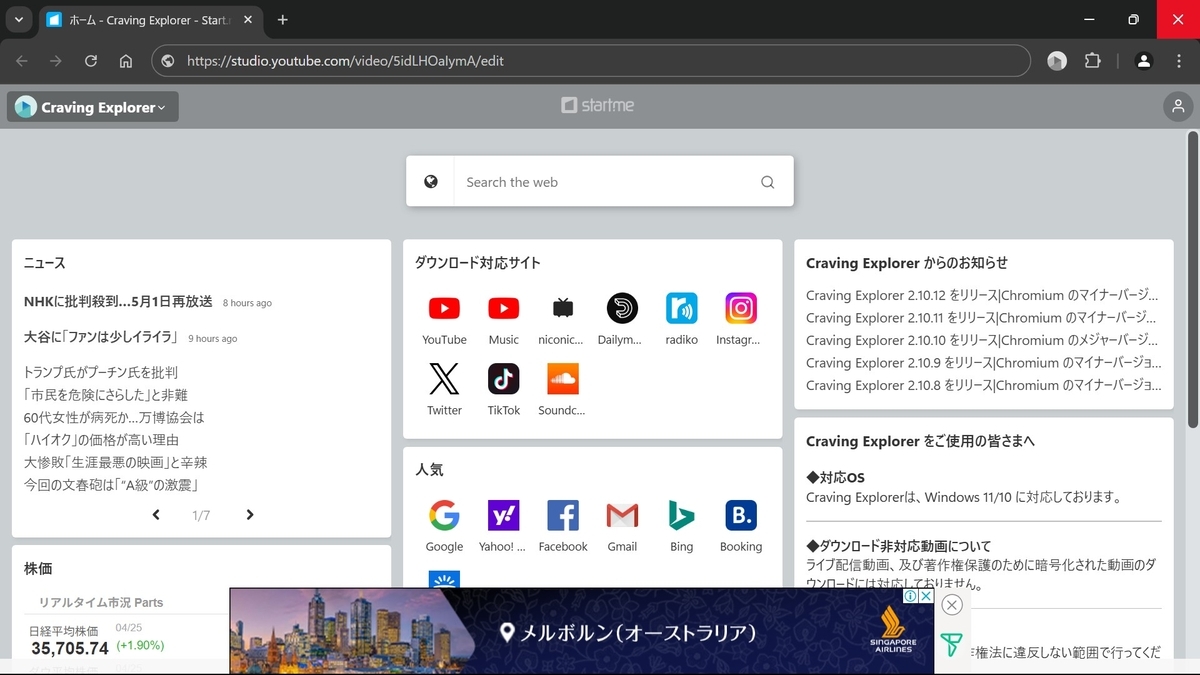Viewport: 1200px width, 675px height.
Task: Open the Yahoo! shortcut icon
Action: point(504,515)
